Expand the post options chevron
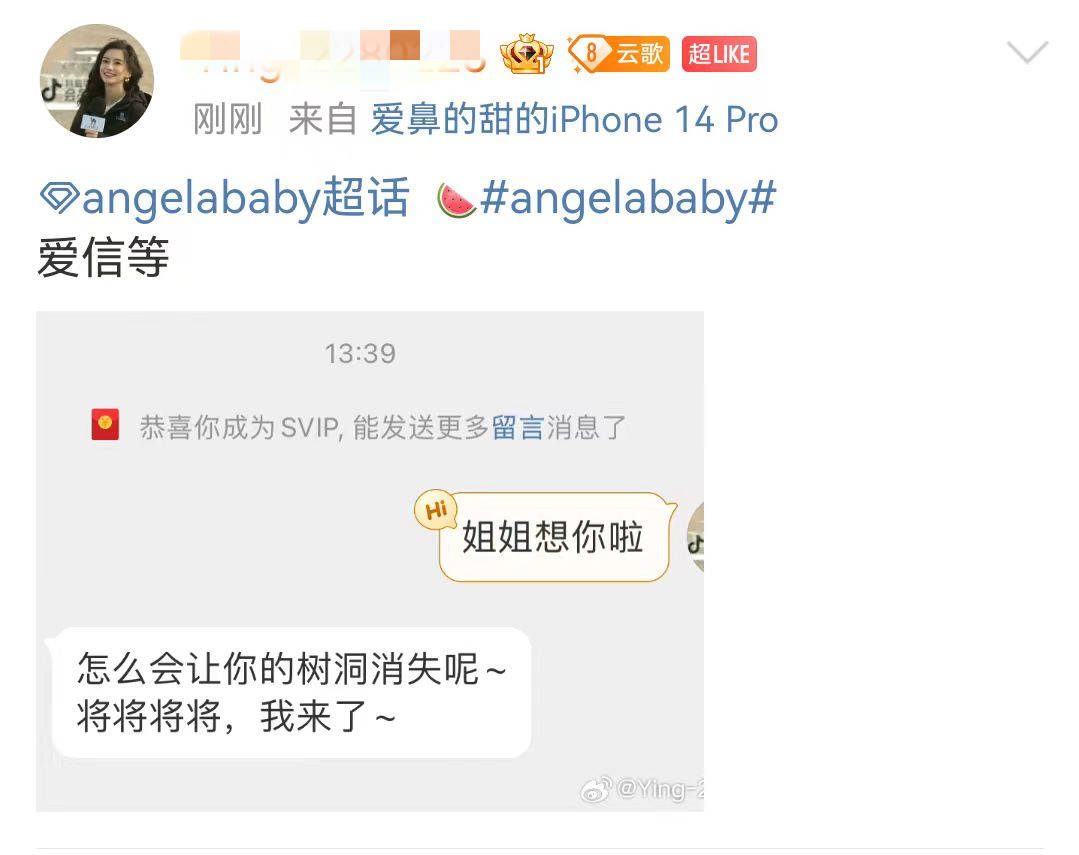The width and height of the screenshot is (1079, 855). click(1027, 52)
